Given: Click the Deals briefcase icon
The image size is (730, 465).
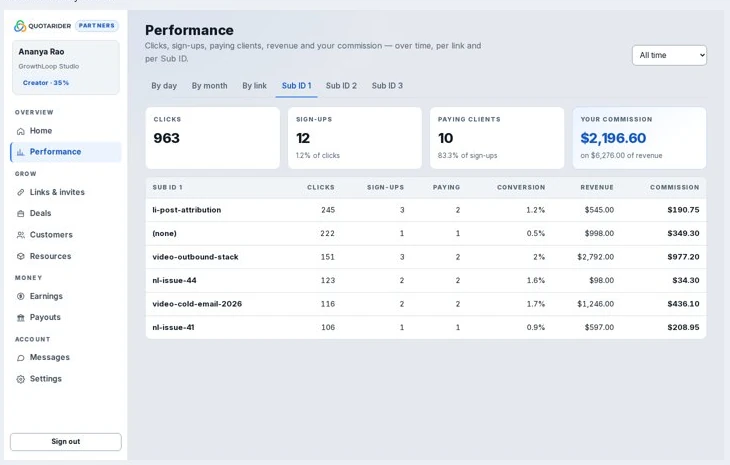Looking at the screenshot, I should coord(20,214).
